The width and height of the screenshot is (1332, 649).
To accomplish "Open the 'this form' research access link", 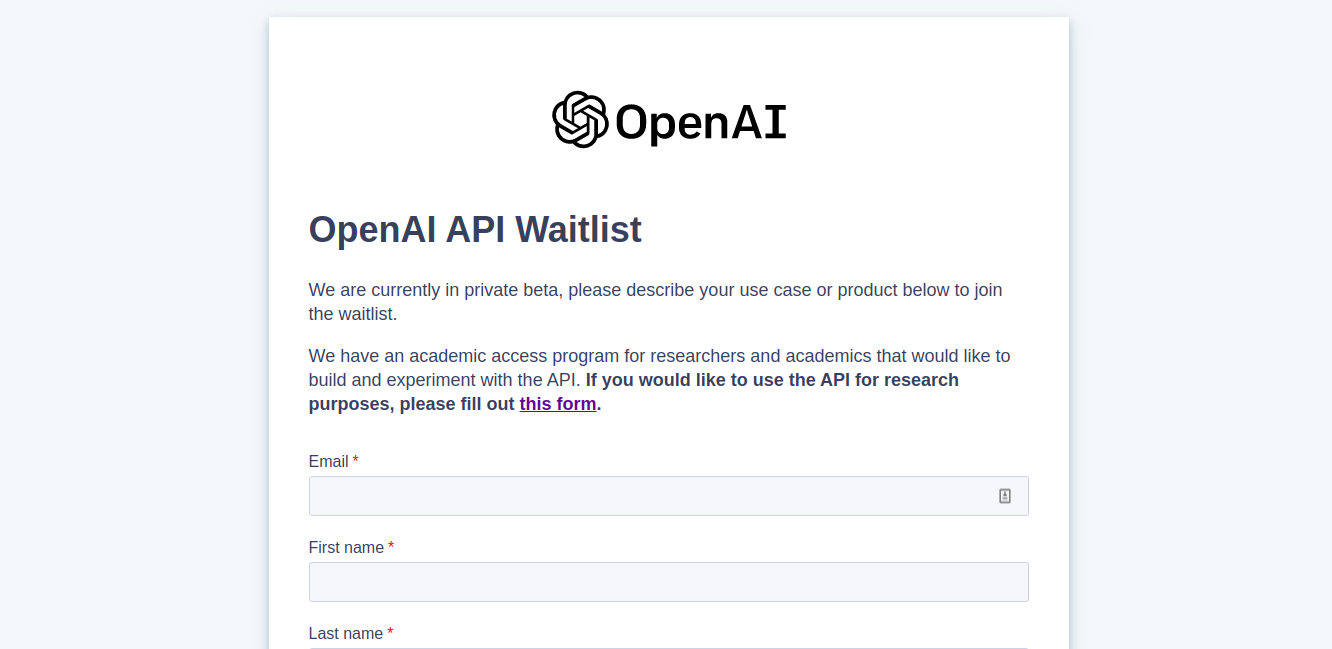I will tap(557, 404).
